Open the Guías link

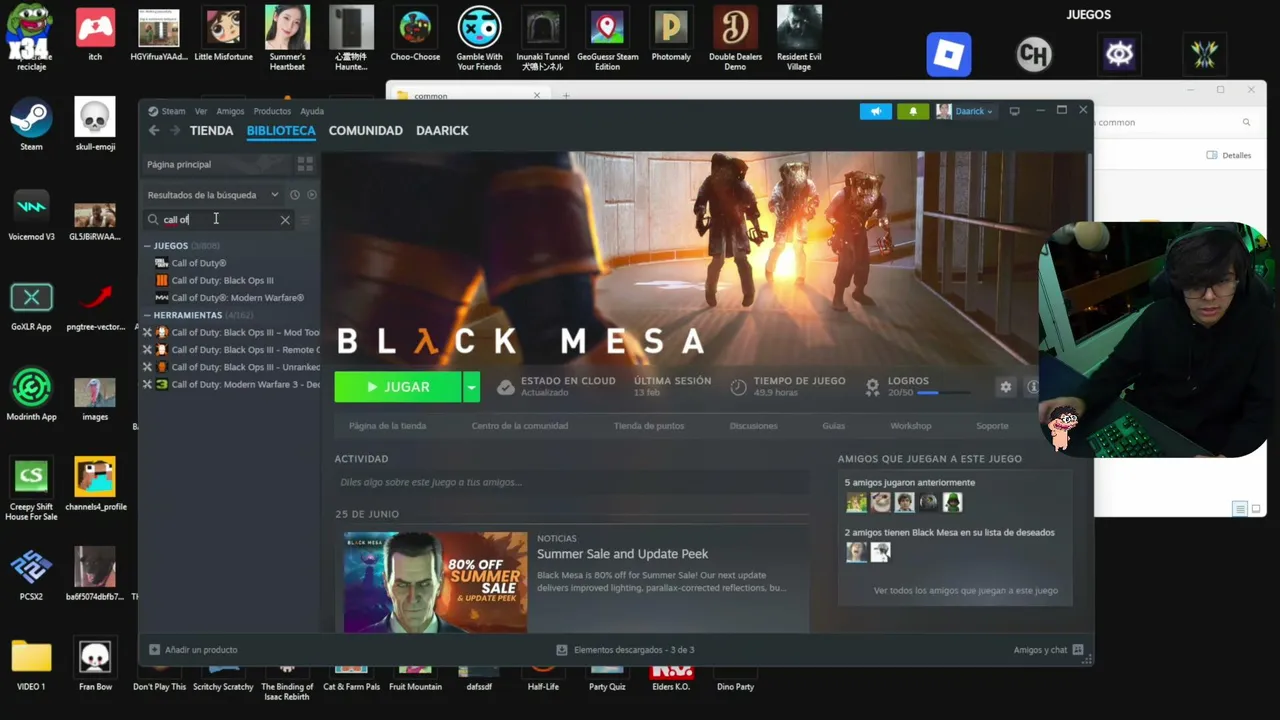pos(834,426)
